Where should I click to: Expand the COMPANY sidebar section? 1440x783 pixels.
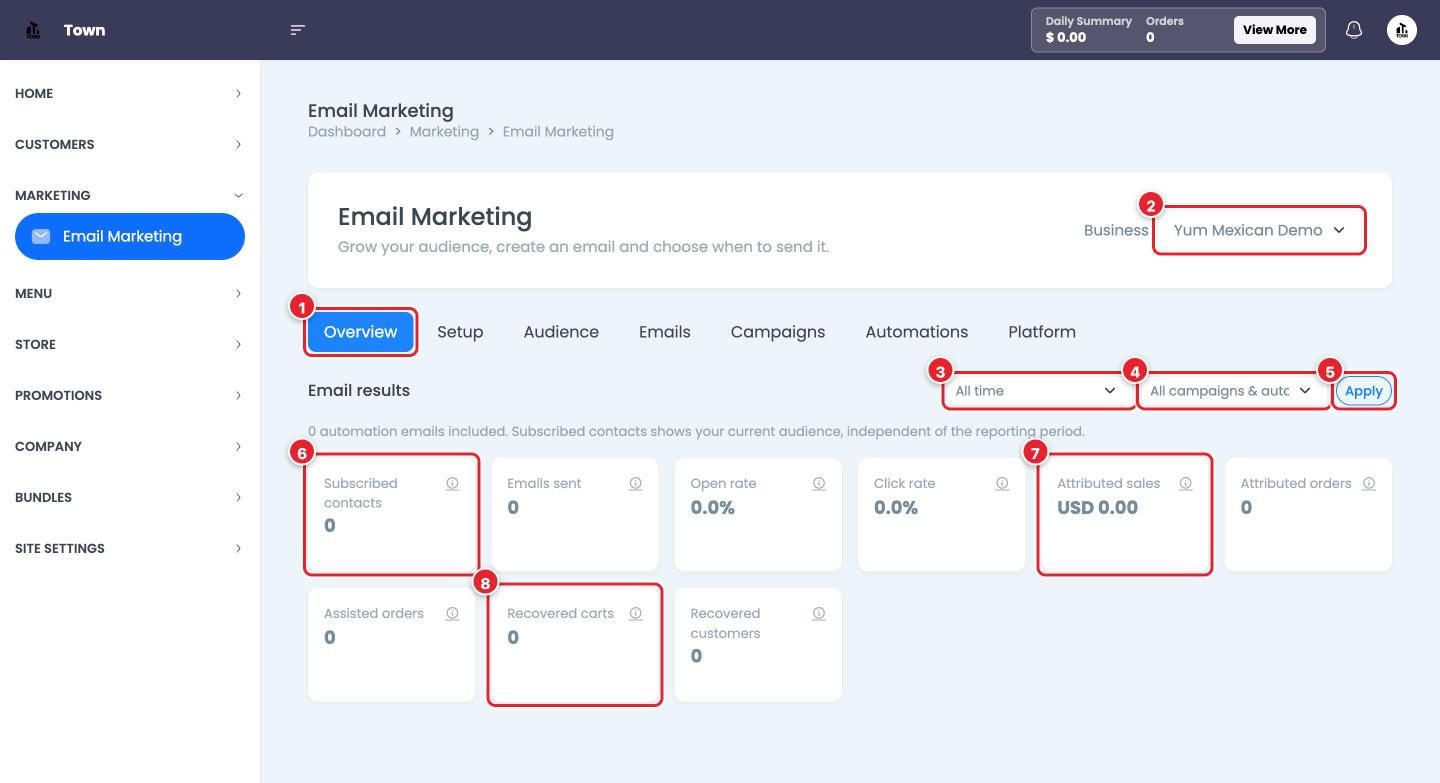(x=128, y=446)
